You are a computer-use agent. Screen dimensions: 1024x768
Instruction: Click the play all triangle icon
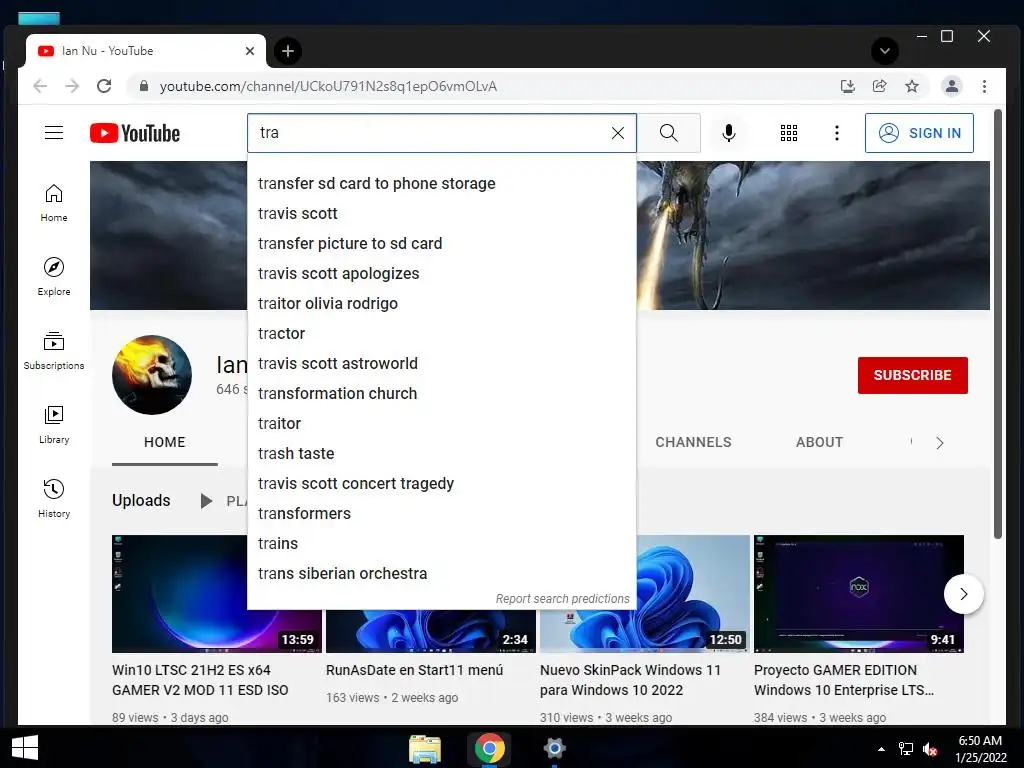pos(206,501)
